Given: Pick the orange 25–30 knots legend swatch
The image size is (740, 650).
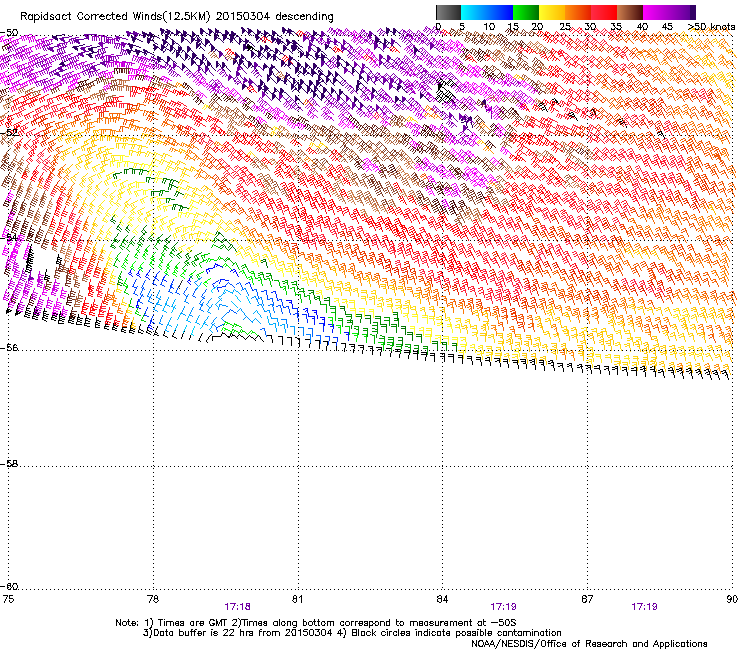Looking at the screenshot, I should pos(578,12).
